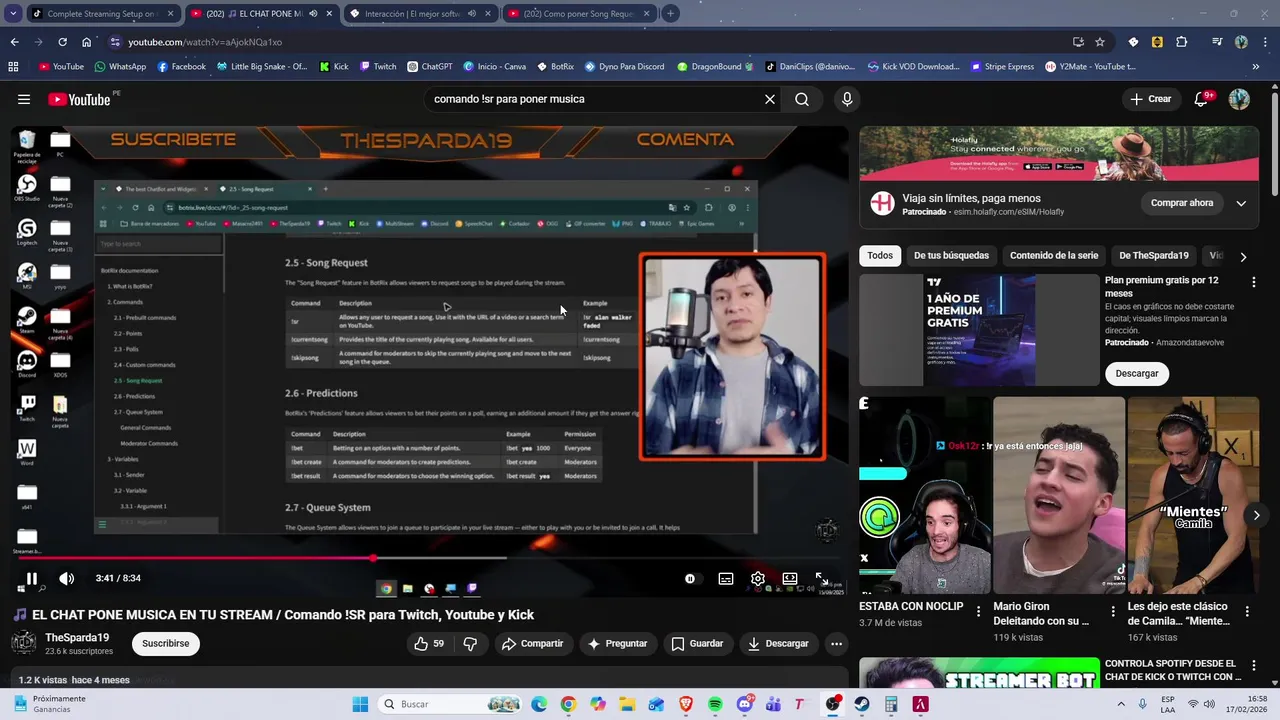This screenshot has height=720, width=1280.
Task: Save video with Guardar button
Action: point(697,643)
